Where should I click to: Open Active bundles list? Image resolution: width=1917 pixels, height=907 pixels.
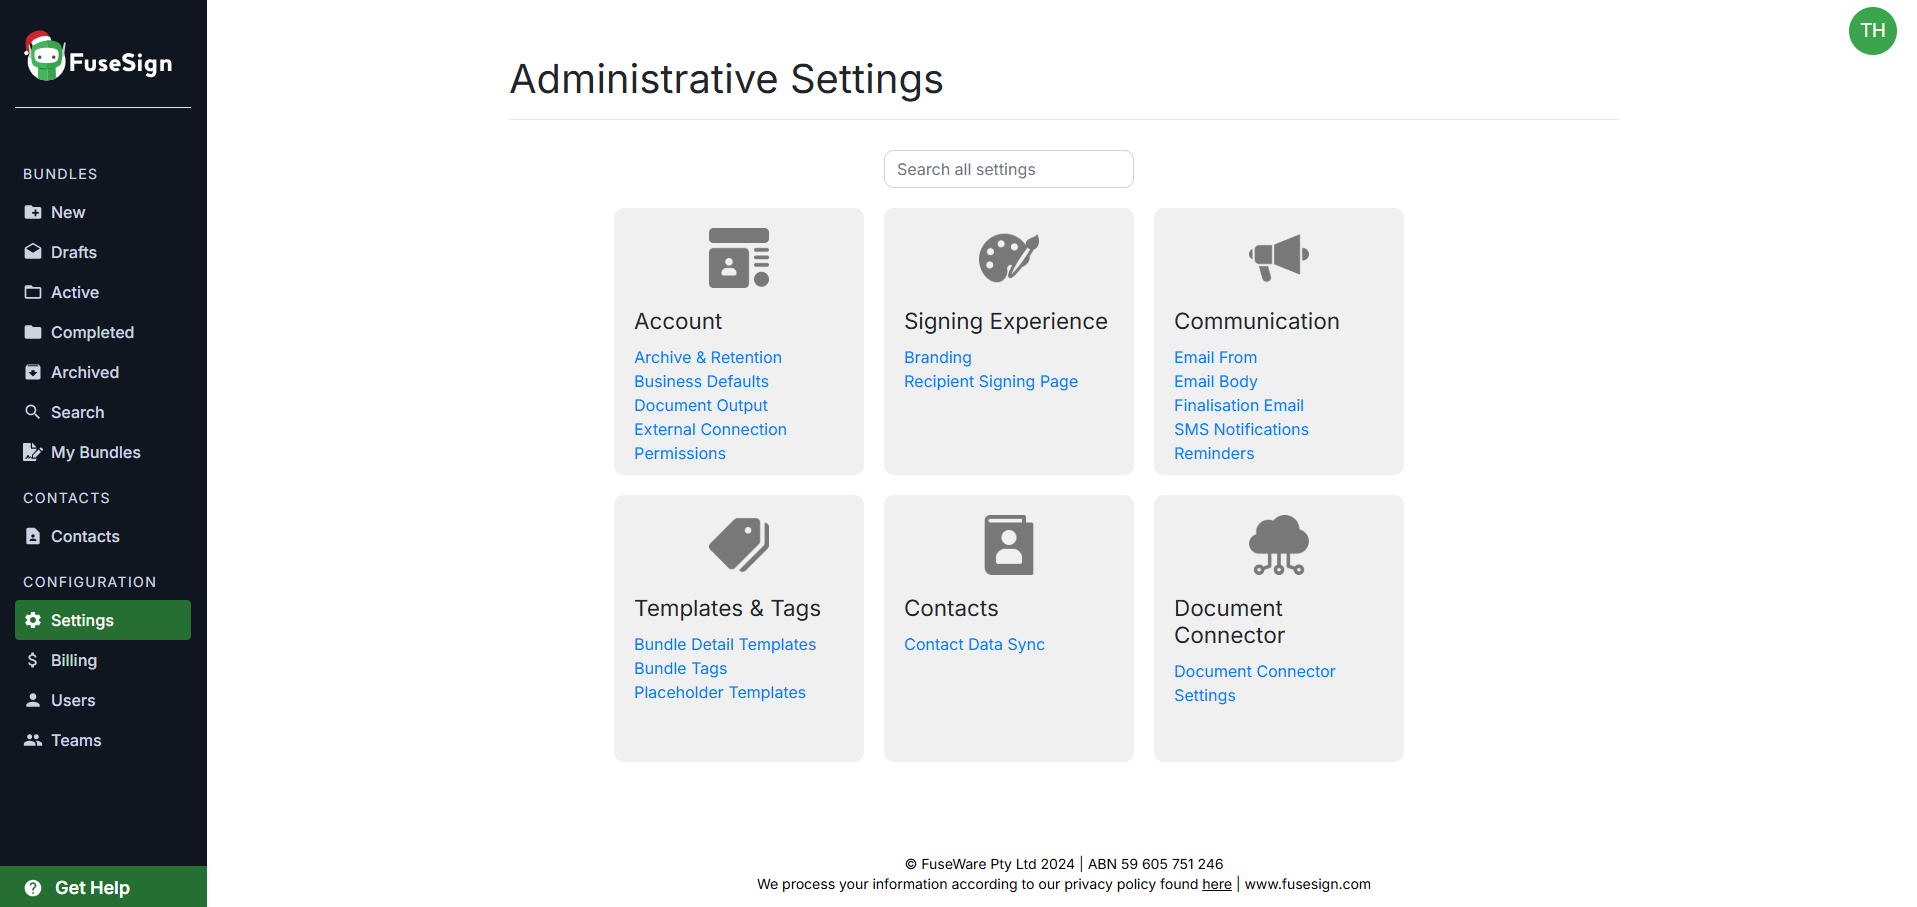coord(103,292)
